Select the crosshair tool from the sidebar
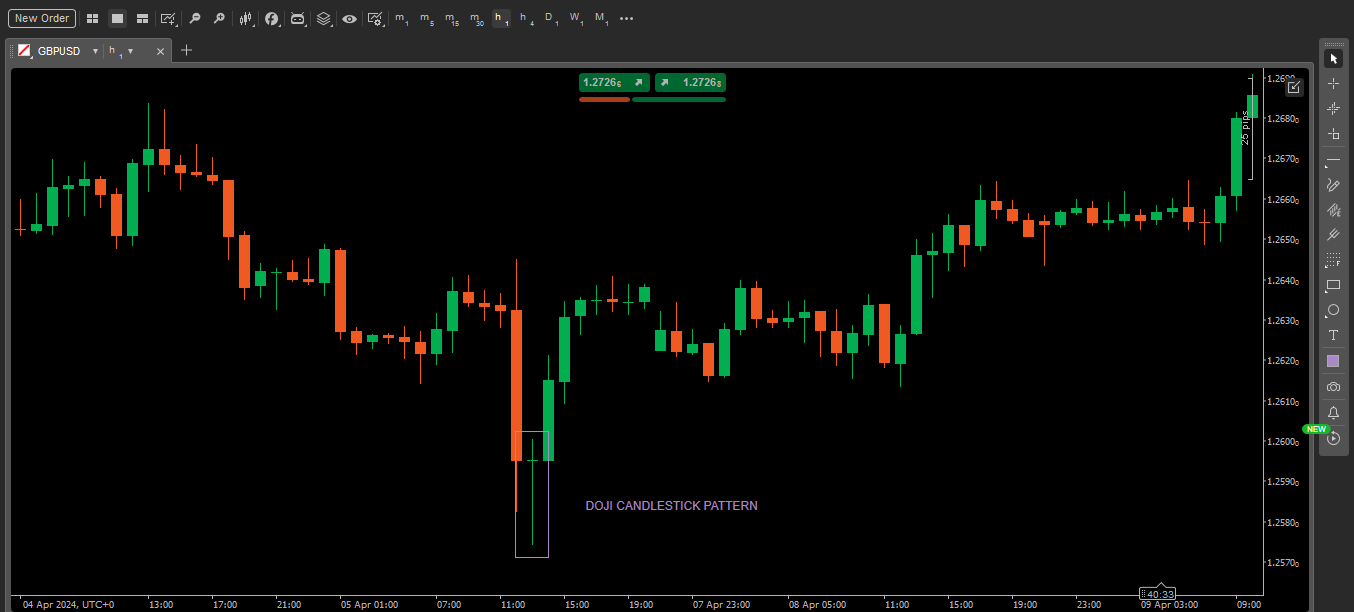Image resolution: width=1354 pixels, height=612 pixels. point(1333,83)
